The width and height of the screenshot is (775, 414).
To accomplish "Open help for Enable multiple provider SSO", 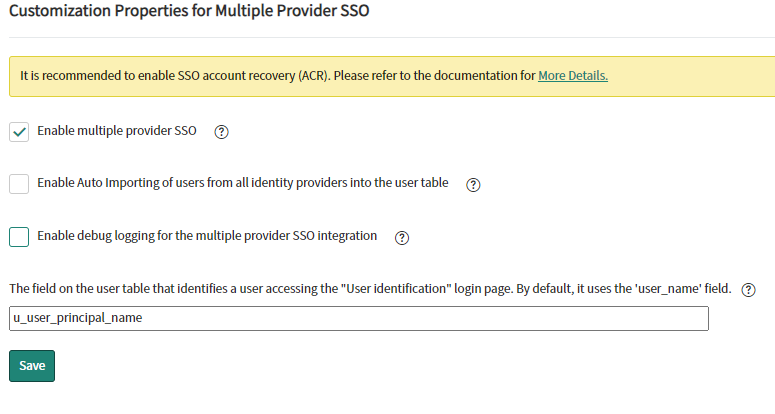I will tap(221, 132).
